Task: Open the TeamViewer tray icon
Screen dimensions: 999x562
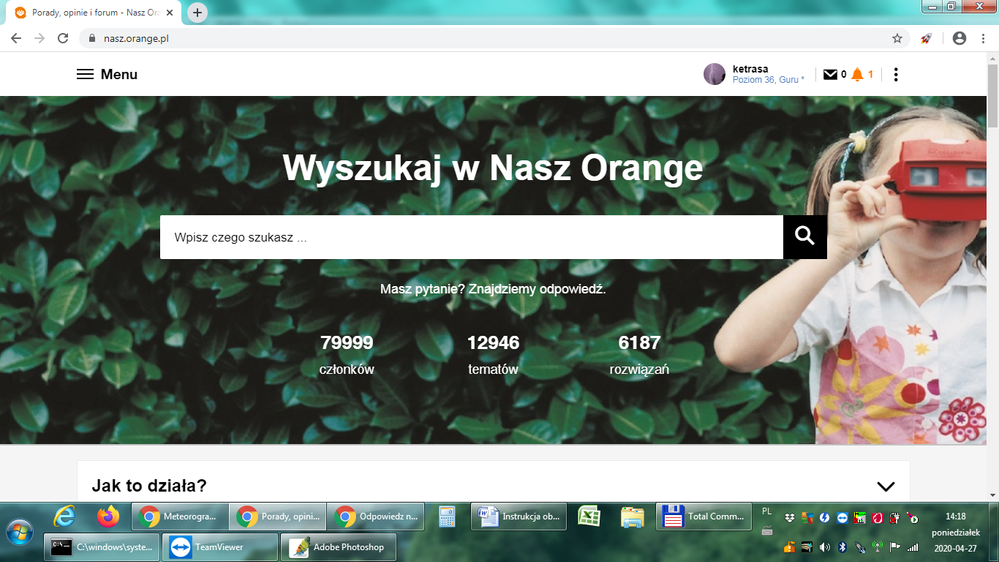Action: point(842,518)
